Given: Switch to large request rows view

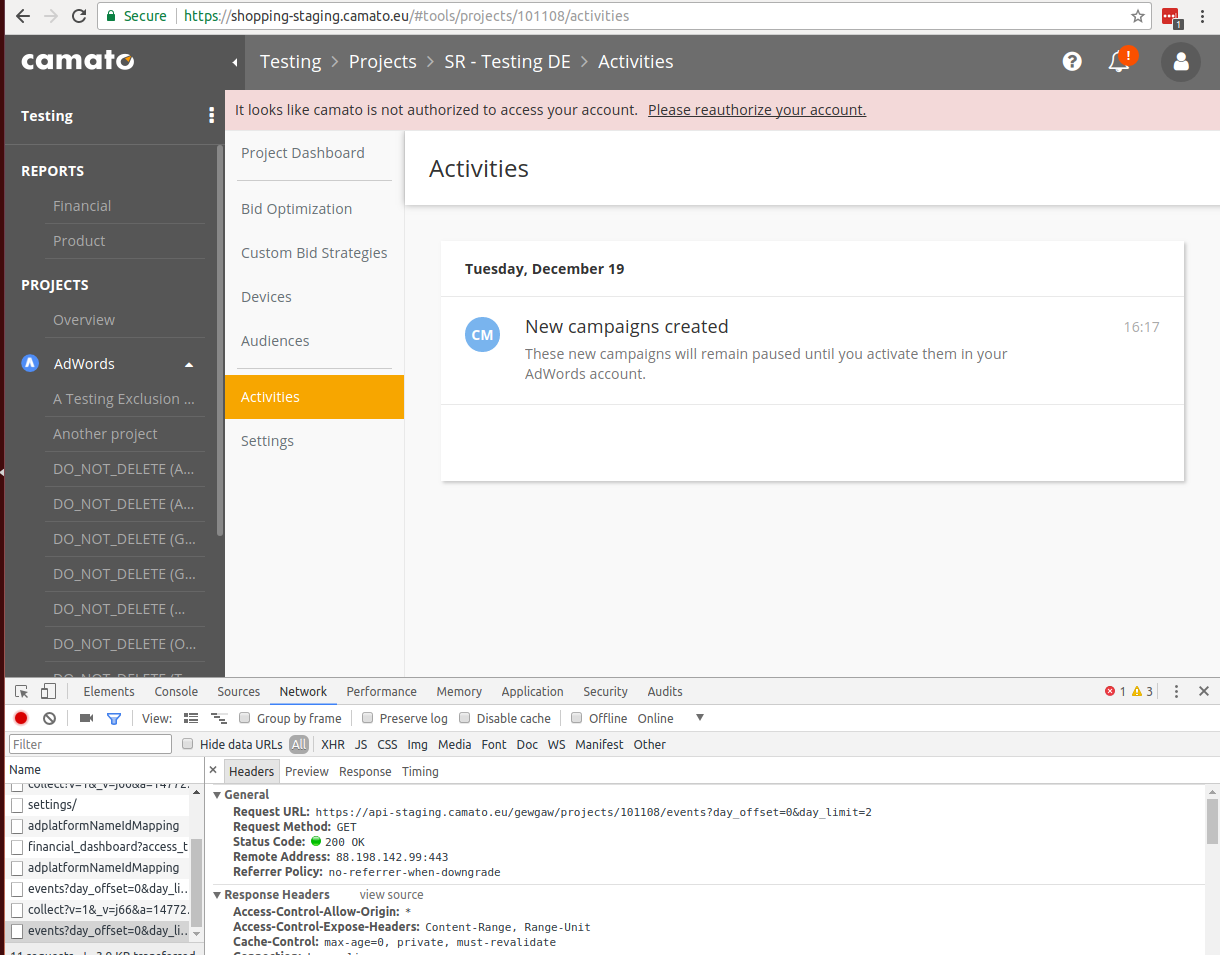Looking at the screenshot, I should tap(191, 718).
